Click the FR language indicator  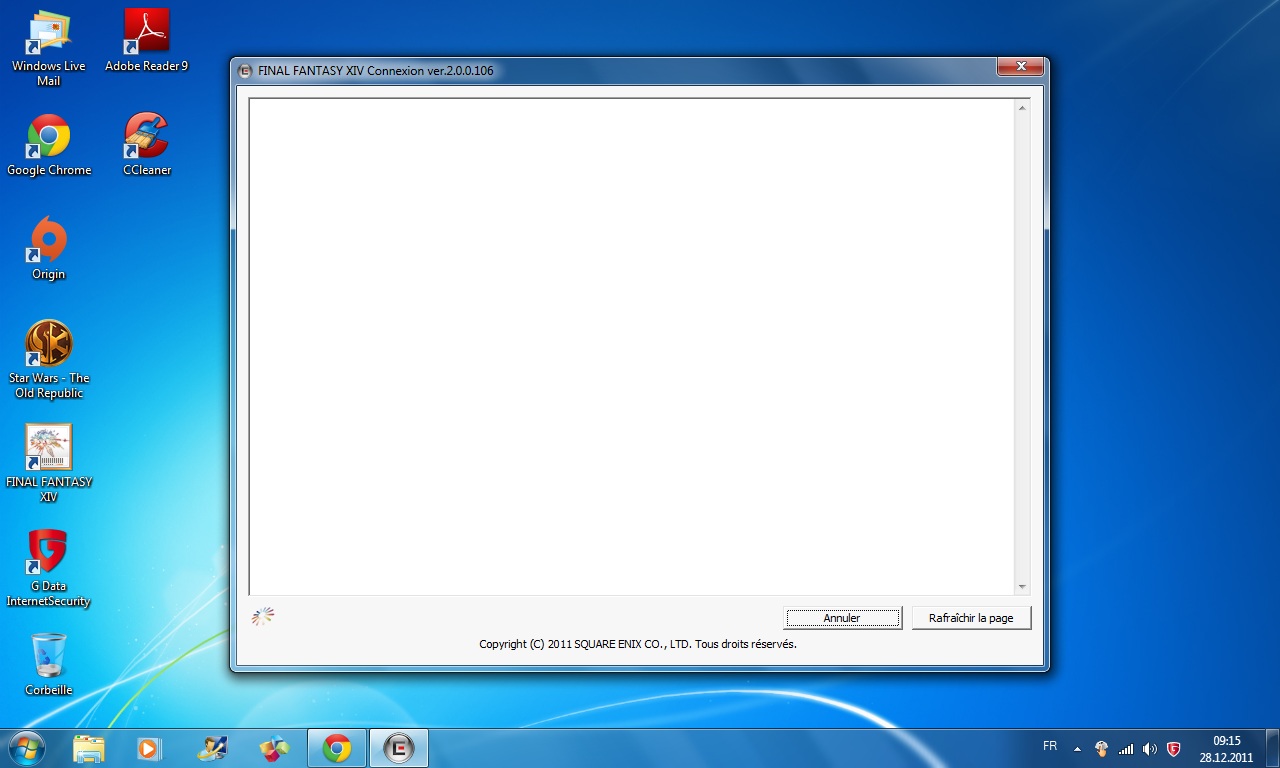(1050, 746)
